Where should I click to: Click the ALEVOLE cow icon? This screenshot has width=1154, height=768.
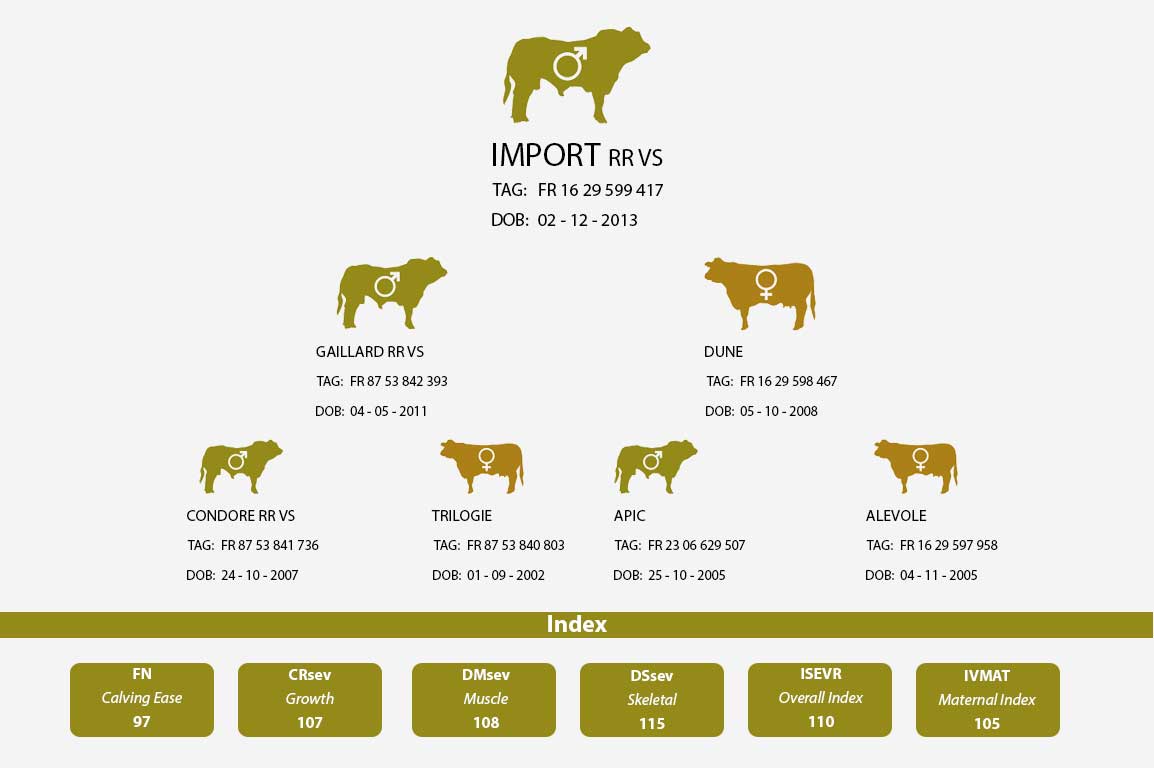pos(916,466)
